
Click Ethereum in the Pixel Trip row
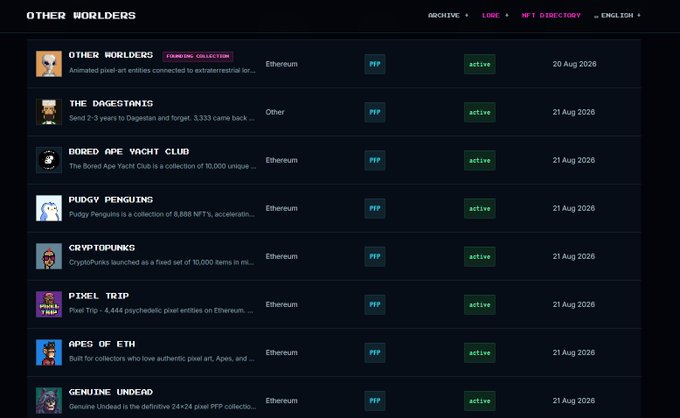(281, 304)
